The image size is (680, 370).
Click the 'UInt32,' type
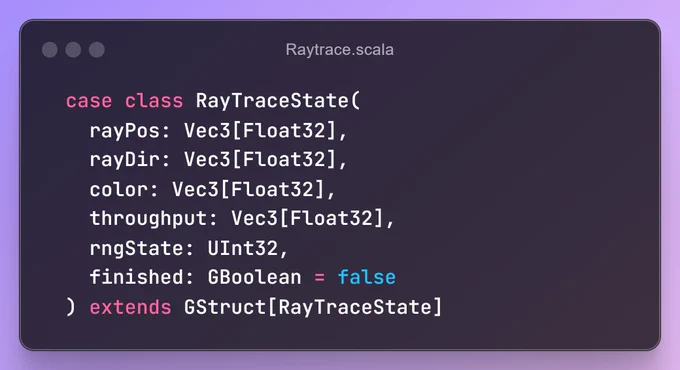248,249
